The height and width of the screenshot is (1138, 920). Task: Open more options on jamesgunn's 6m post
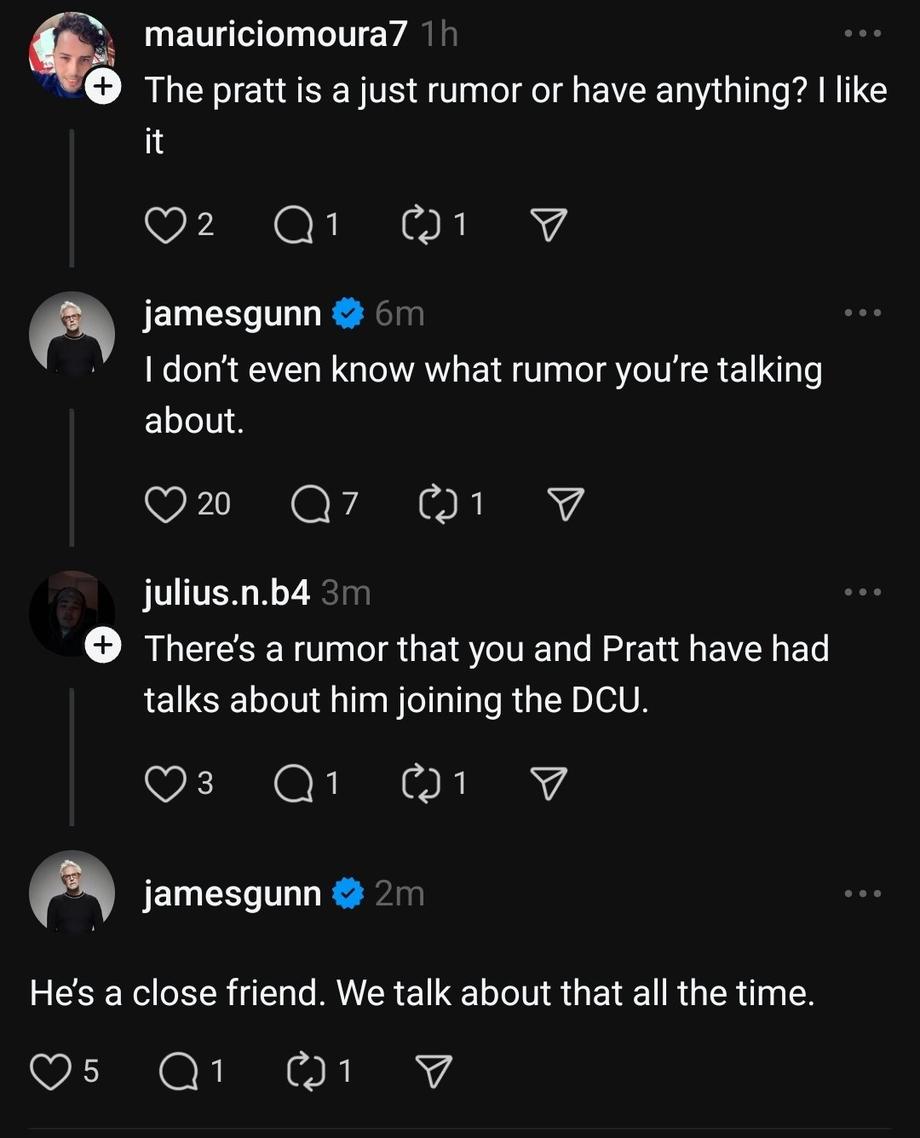click(862, 313)
